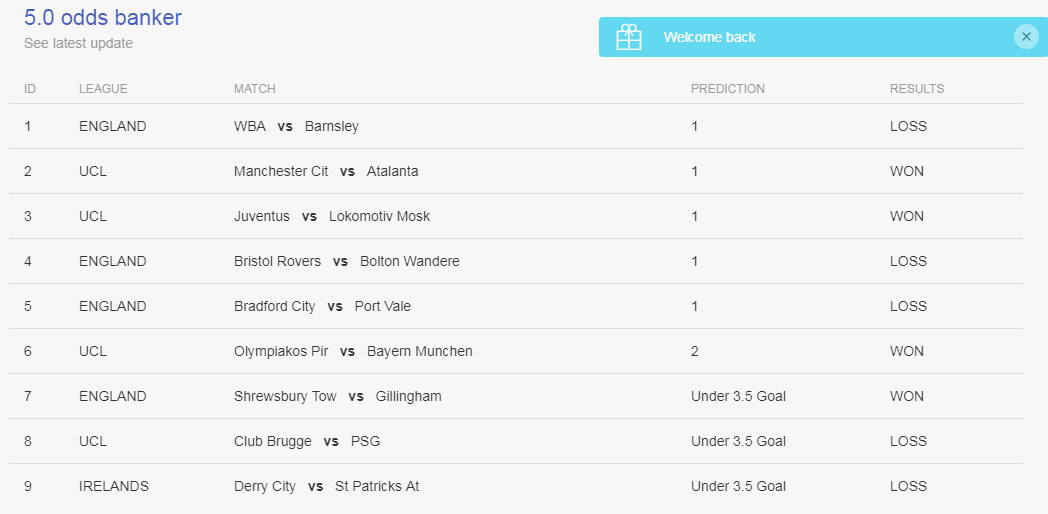The height and width of the screenshot is (514, 1048).
Task: Click the RESULTS column header
Action: coord(916,89)
